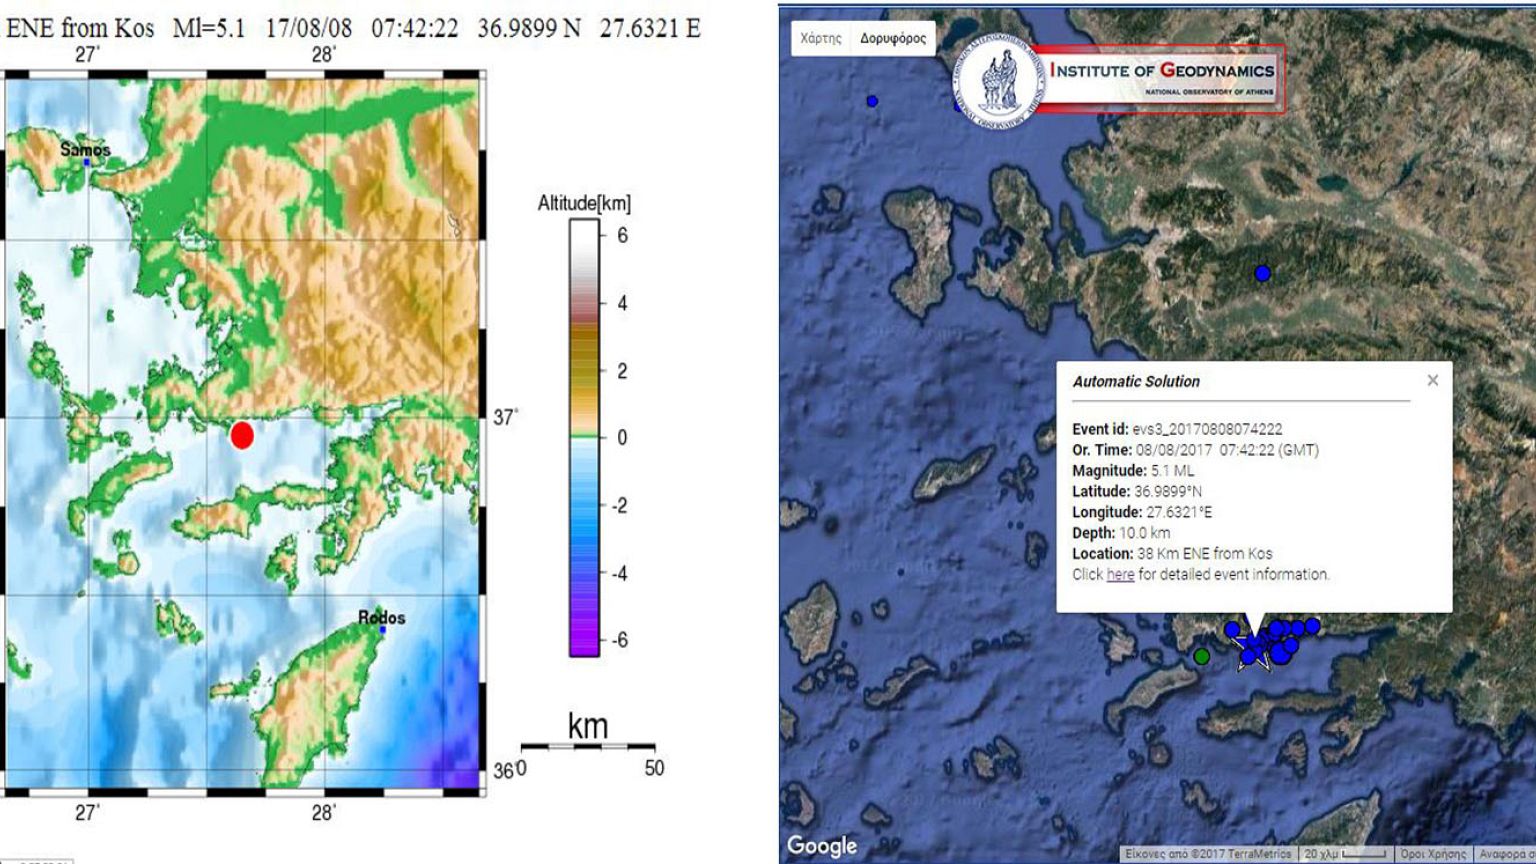Select the depth value '10.0 km'
Viewport: 1536px width, 864px height.
pos(1144,533)
